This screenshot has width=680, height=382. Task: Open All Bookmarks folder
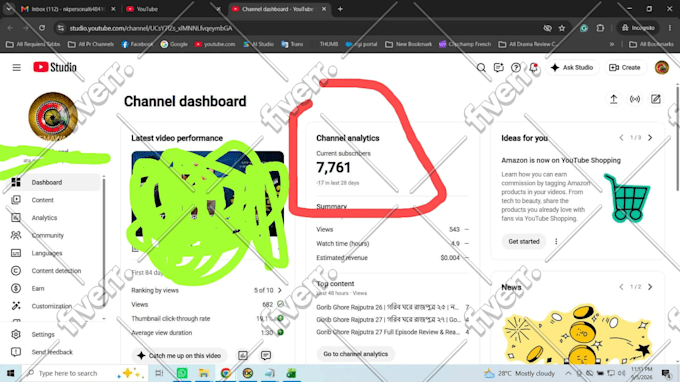651,44
